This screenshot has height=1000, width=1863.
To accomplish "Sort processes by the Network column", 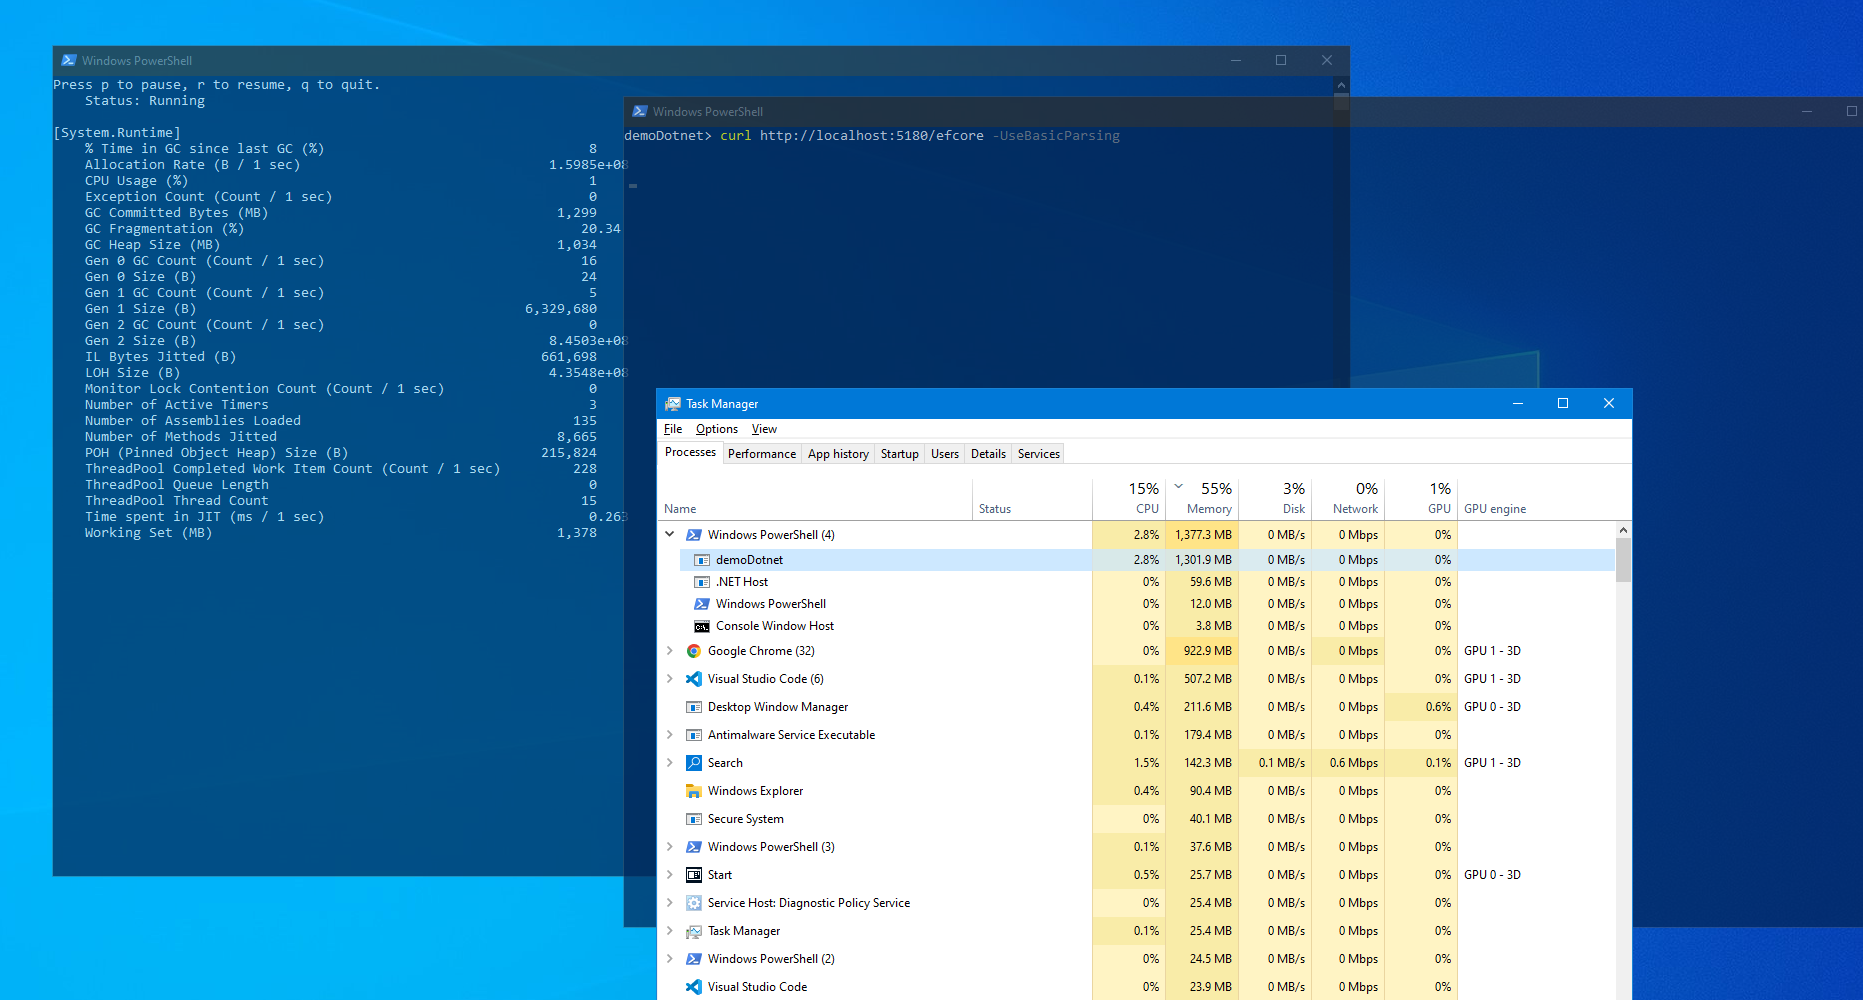I will tap(1348, 498).
